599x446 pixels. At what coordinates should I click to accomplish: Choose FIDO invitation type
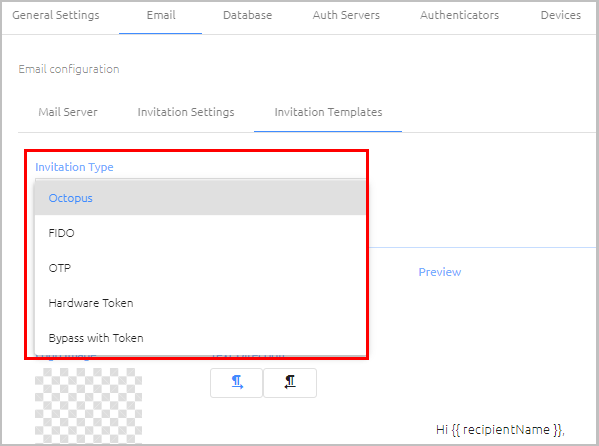point(200,233)
